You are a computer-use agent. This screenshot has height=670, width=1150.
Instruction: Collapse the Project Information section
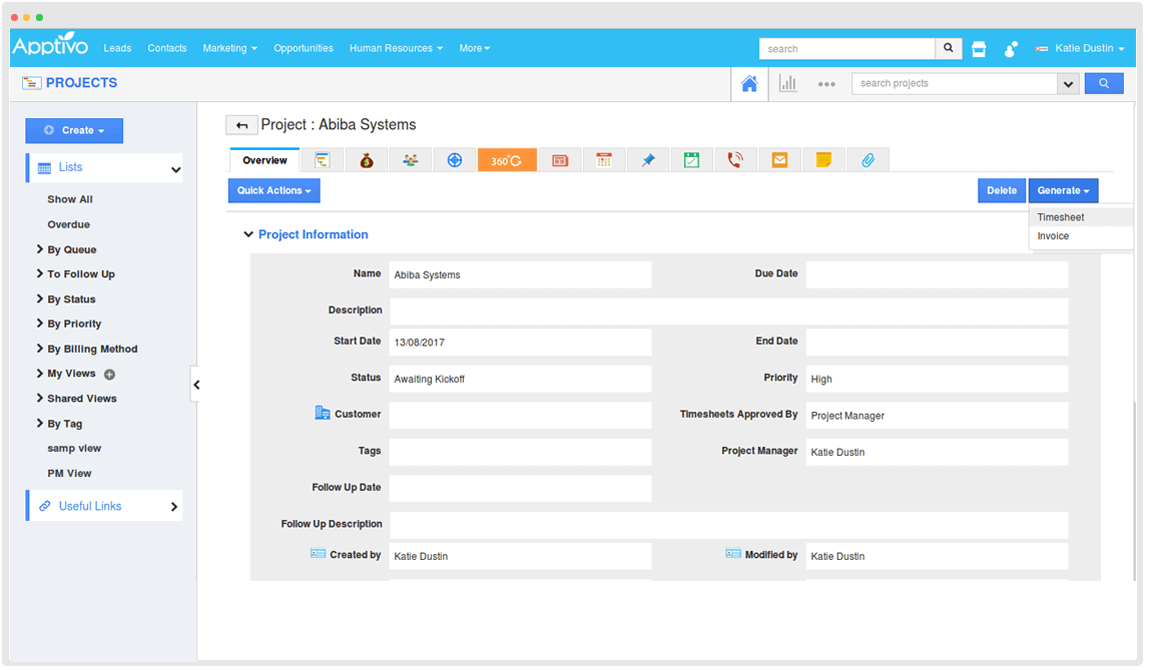tap(249, 235)
